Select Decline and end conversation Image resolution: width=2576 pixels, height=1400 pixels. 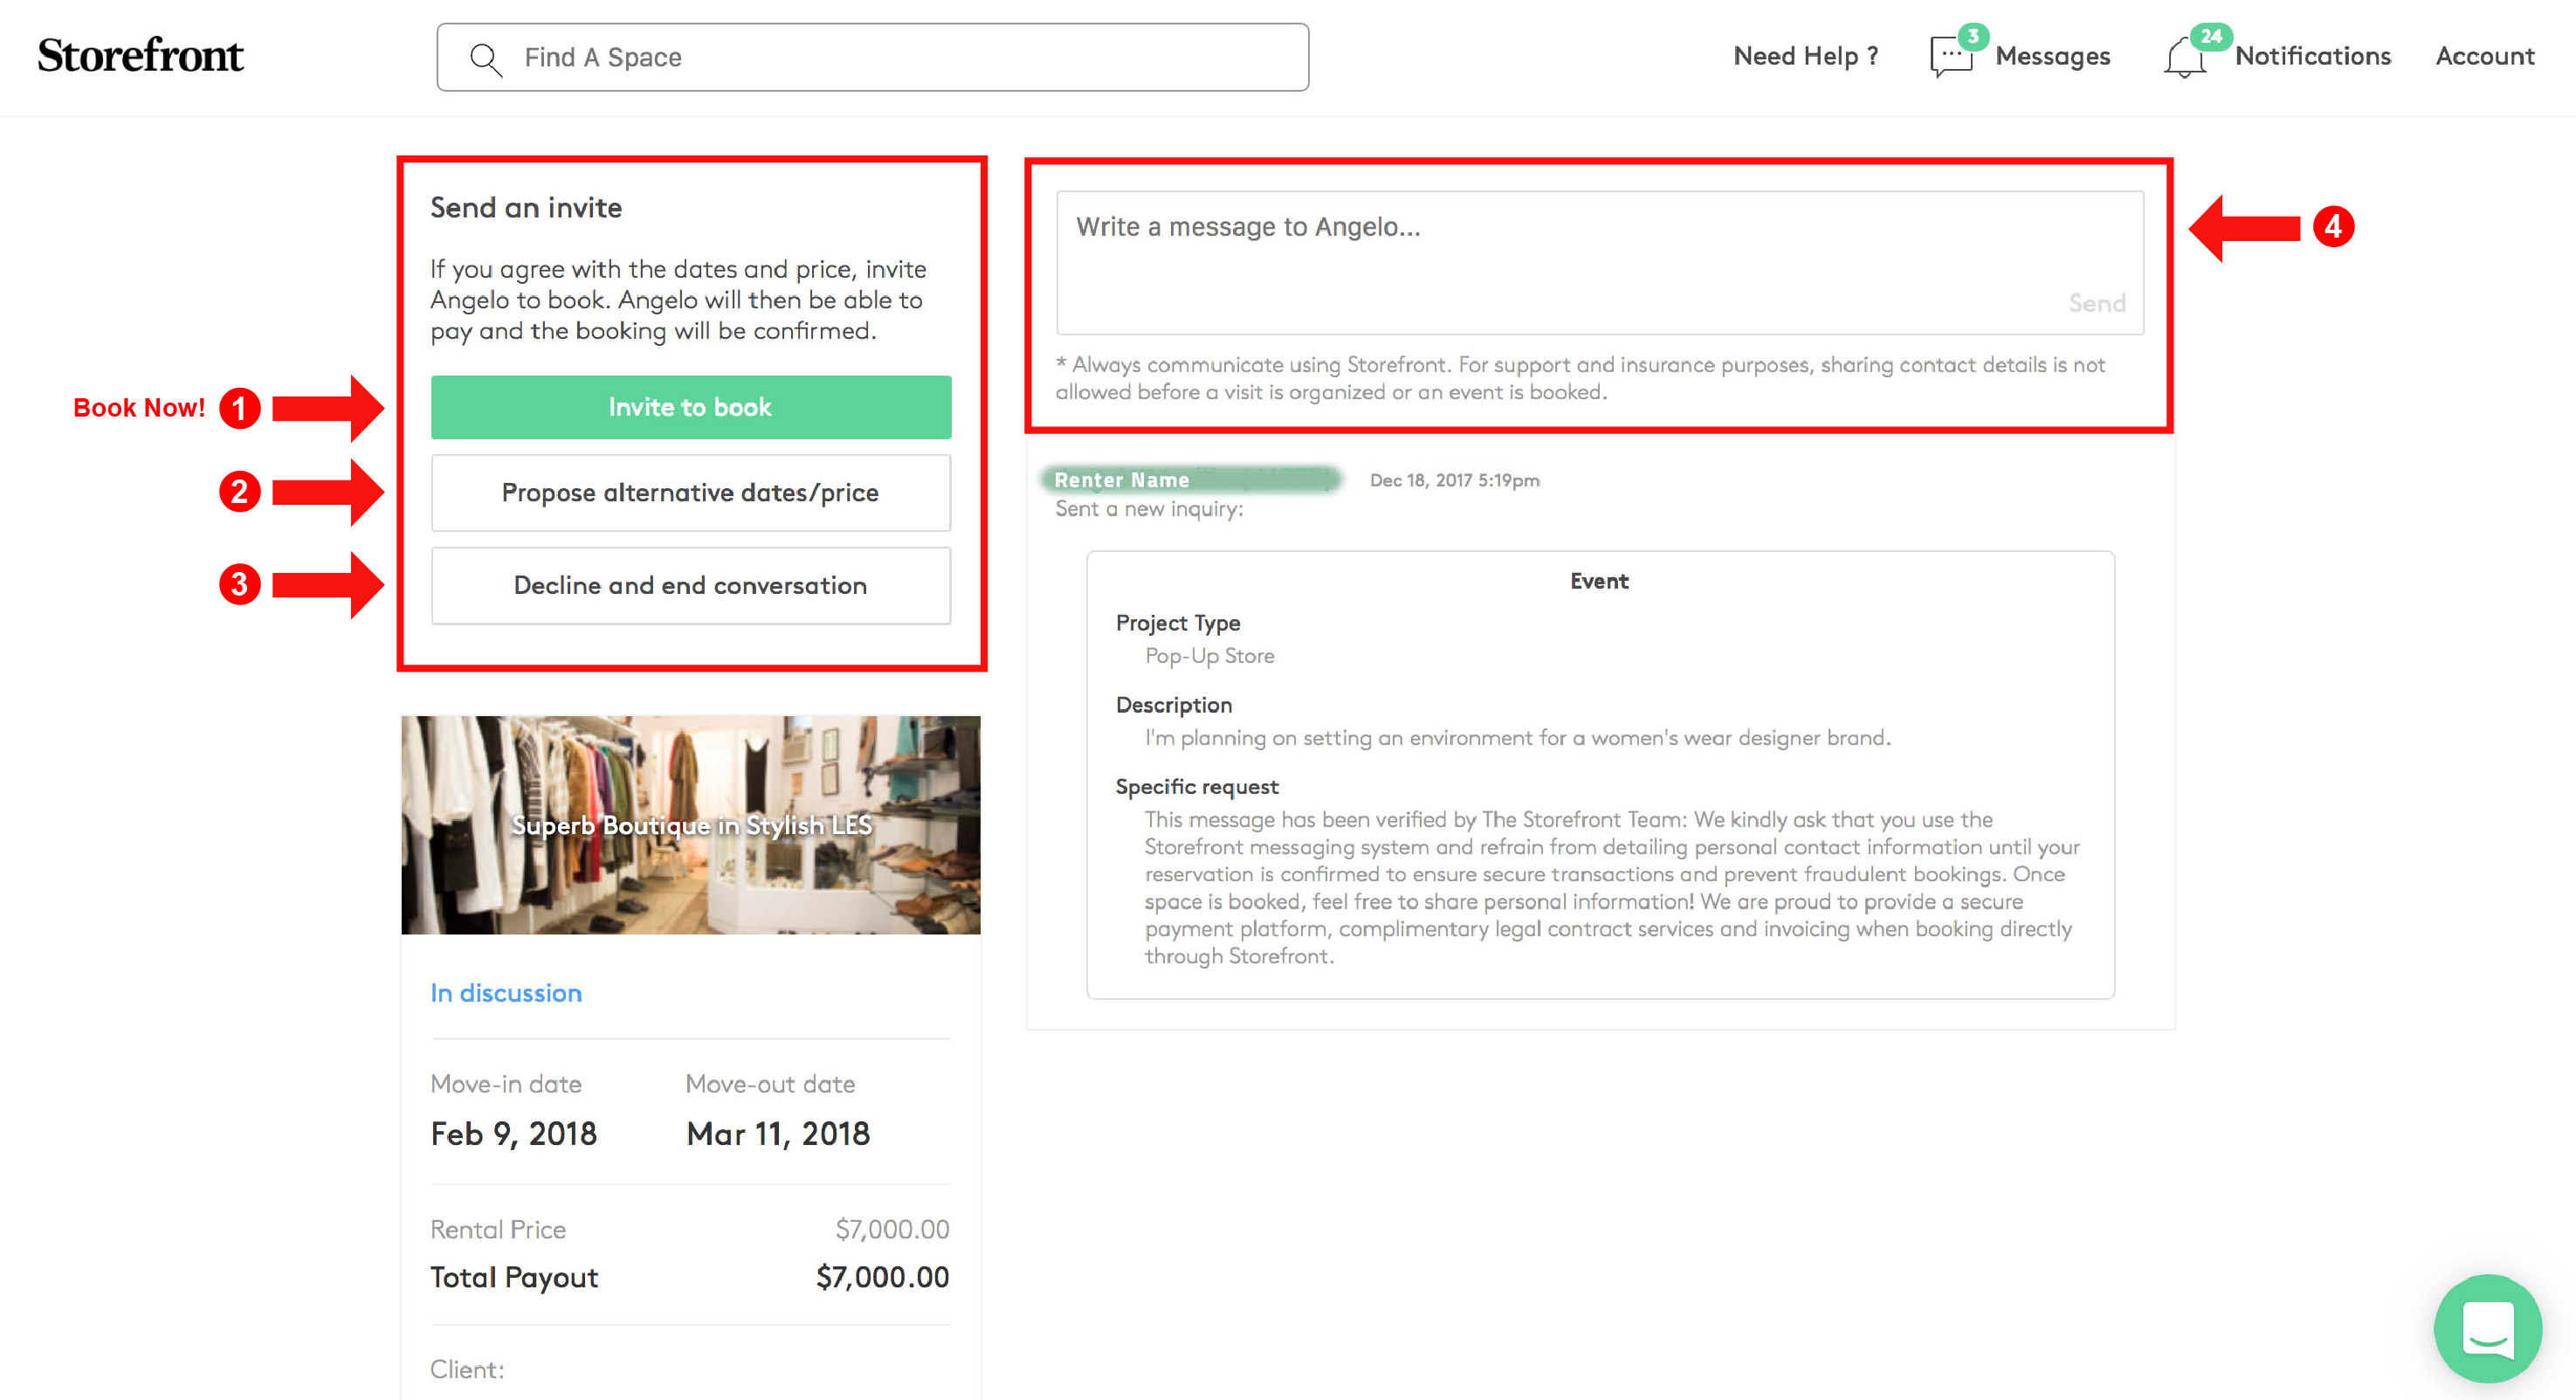[690, 585]
